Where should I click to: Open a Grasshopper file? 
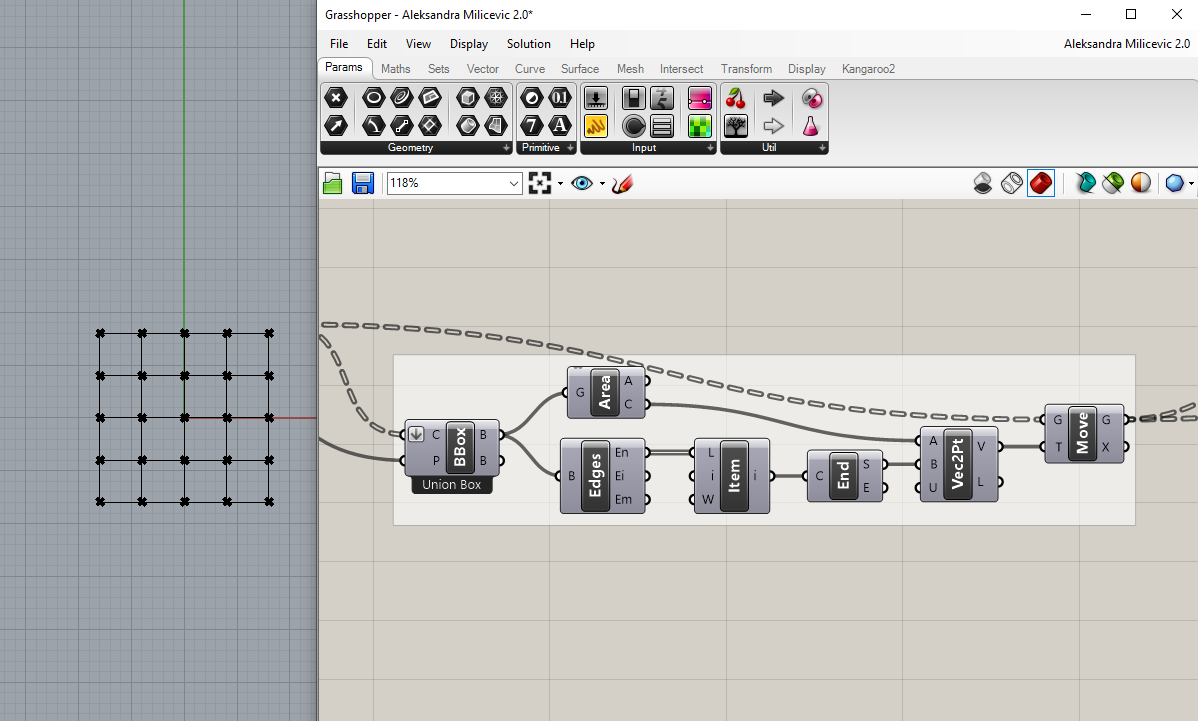pos(332,183)
